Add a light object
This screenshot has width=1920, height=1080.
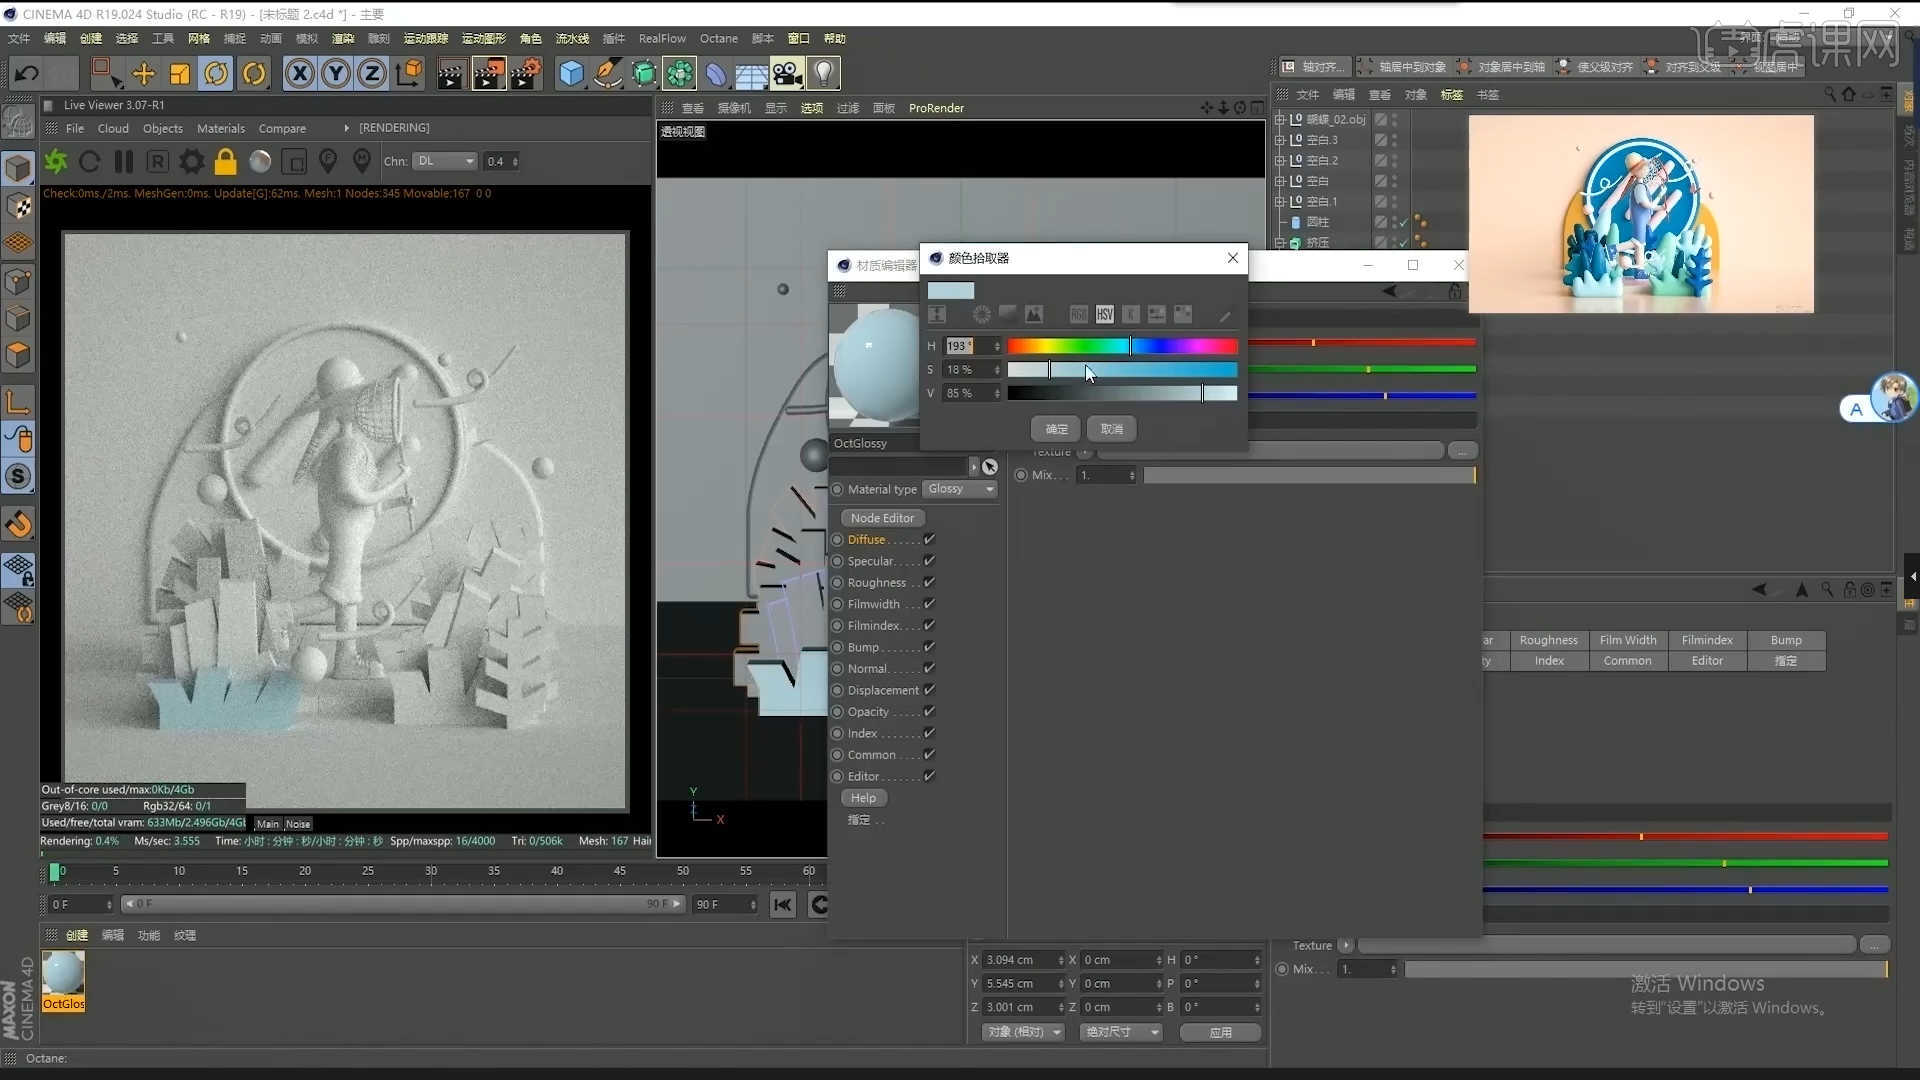823,73
